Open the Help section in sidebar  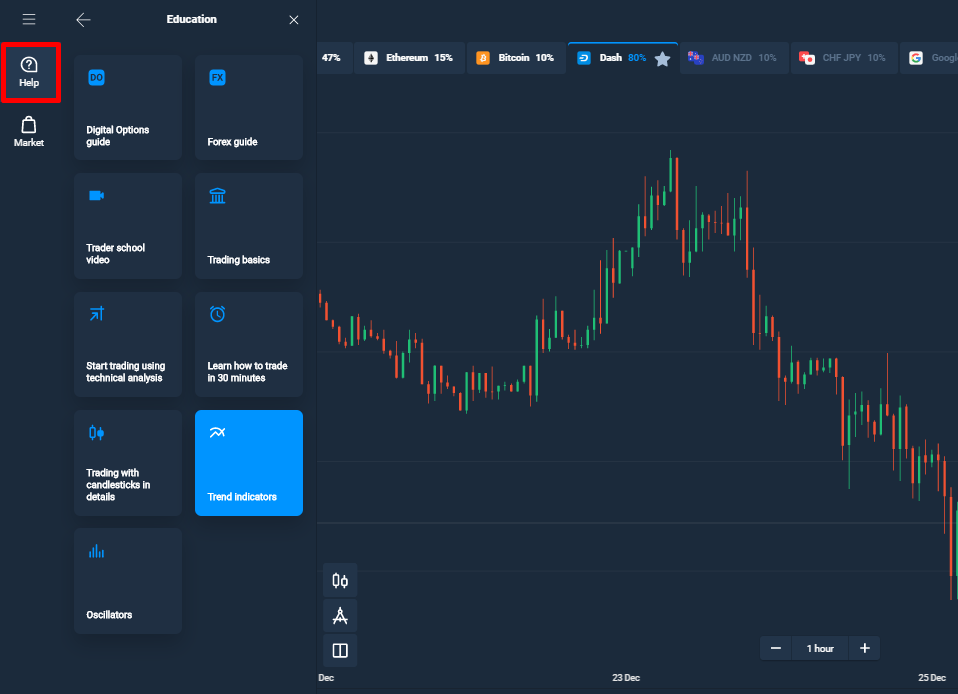(29, 72)
